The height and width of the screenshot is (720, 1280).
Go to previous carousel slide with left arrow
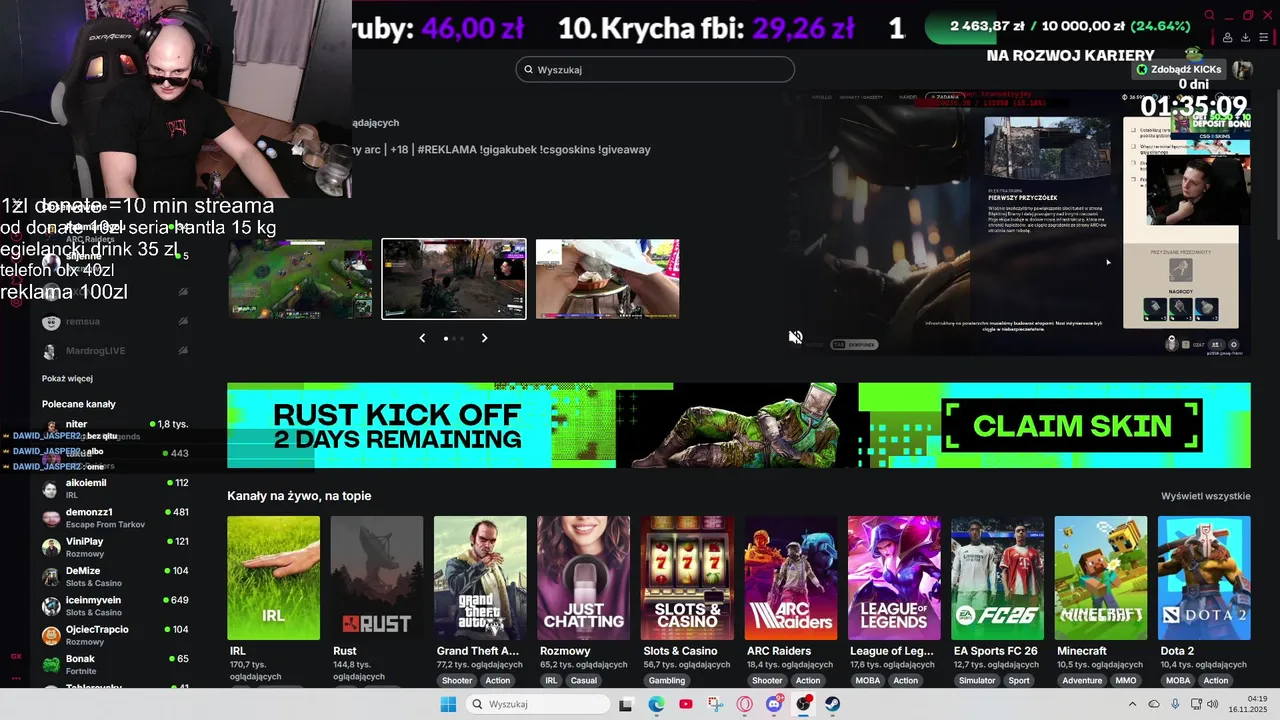pyautogui.click(x=422, y=338)
